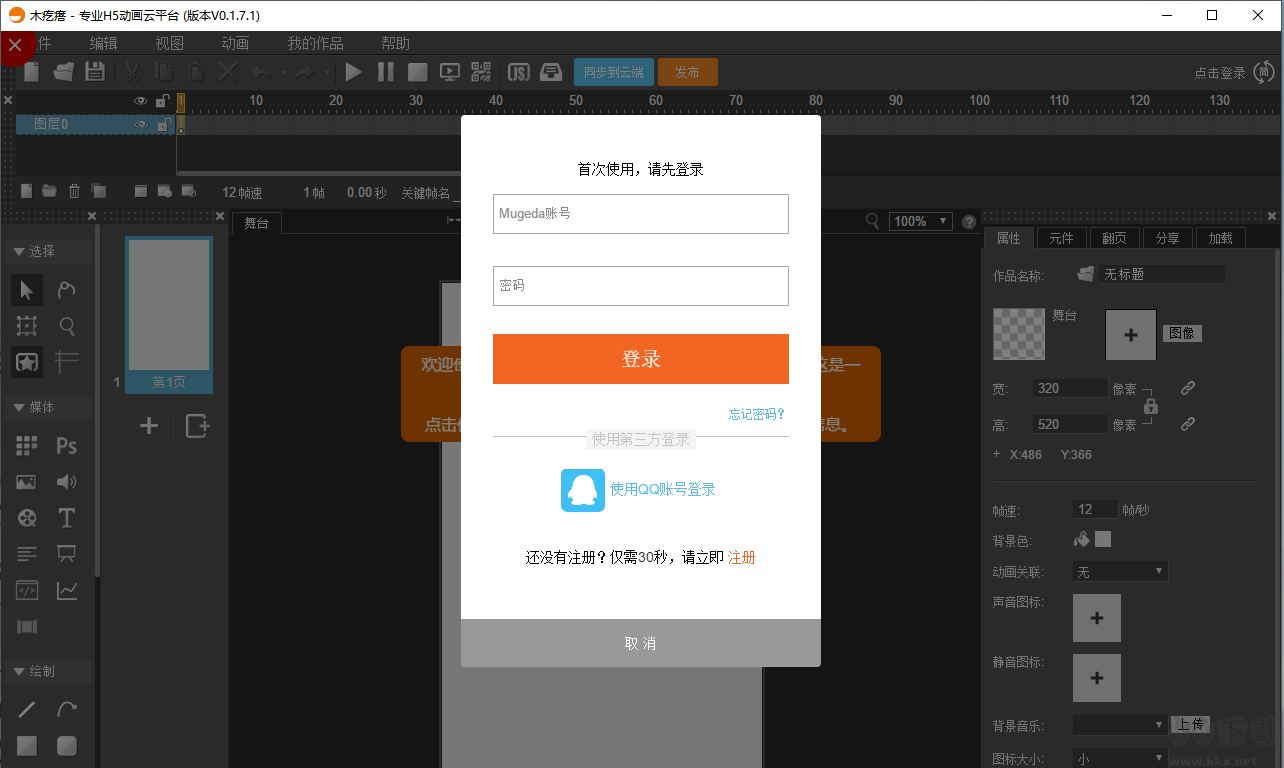
Task: Open the 100% zoom level dropdown
Action: click(x=920, y=221)
